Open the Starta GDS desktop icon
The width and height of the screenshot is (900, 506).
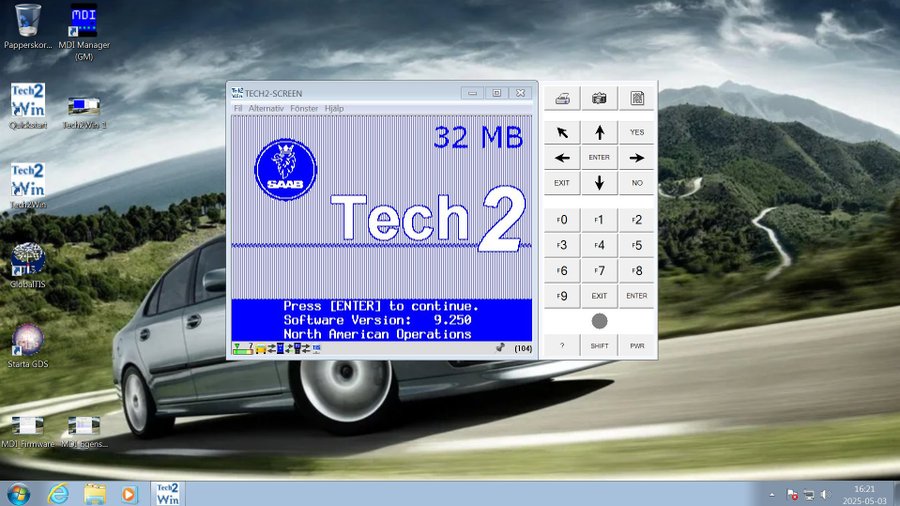(28, 345)
